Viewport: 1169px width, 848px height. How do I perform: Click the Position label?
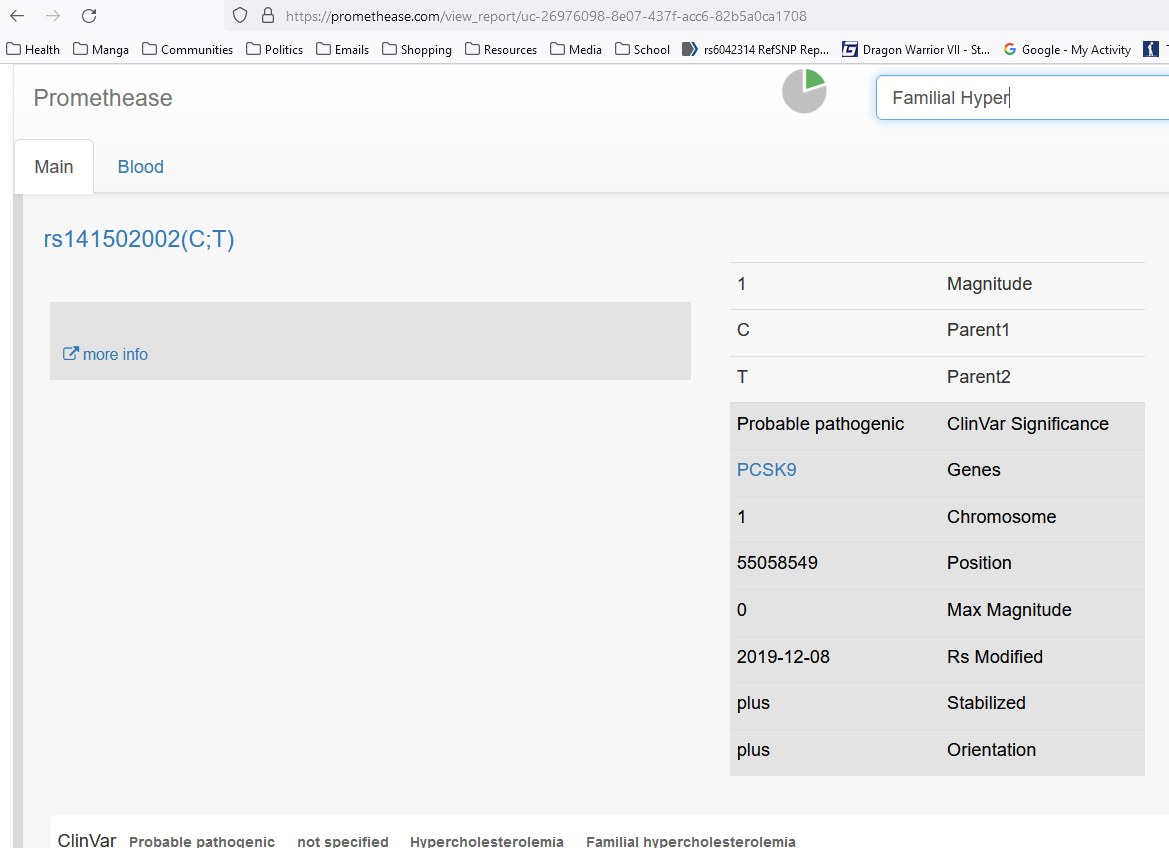click(979, 563)
